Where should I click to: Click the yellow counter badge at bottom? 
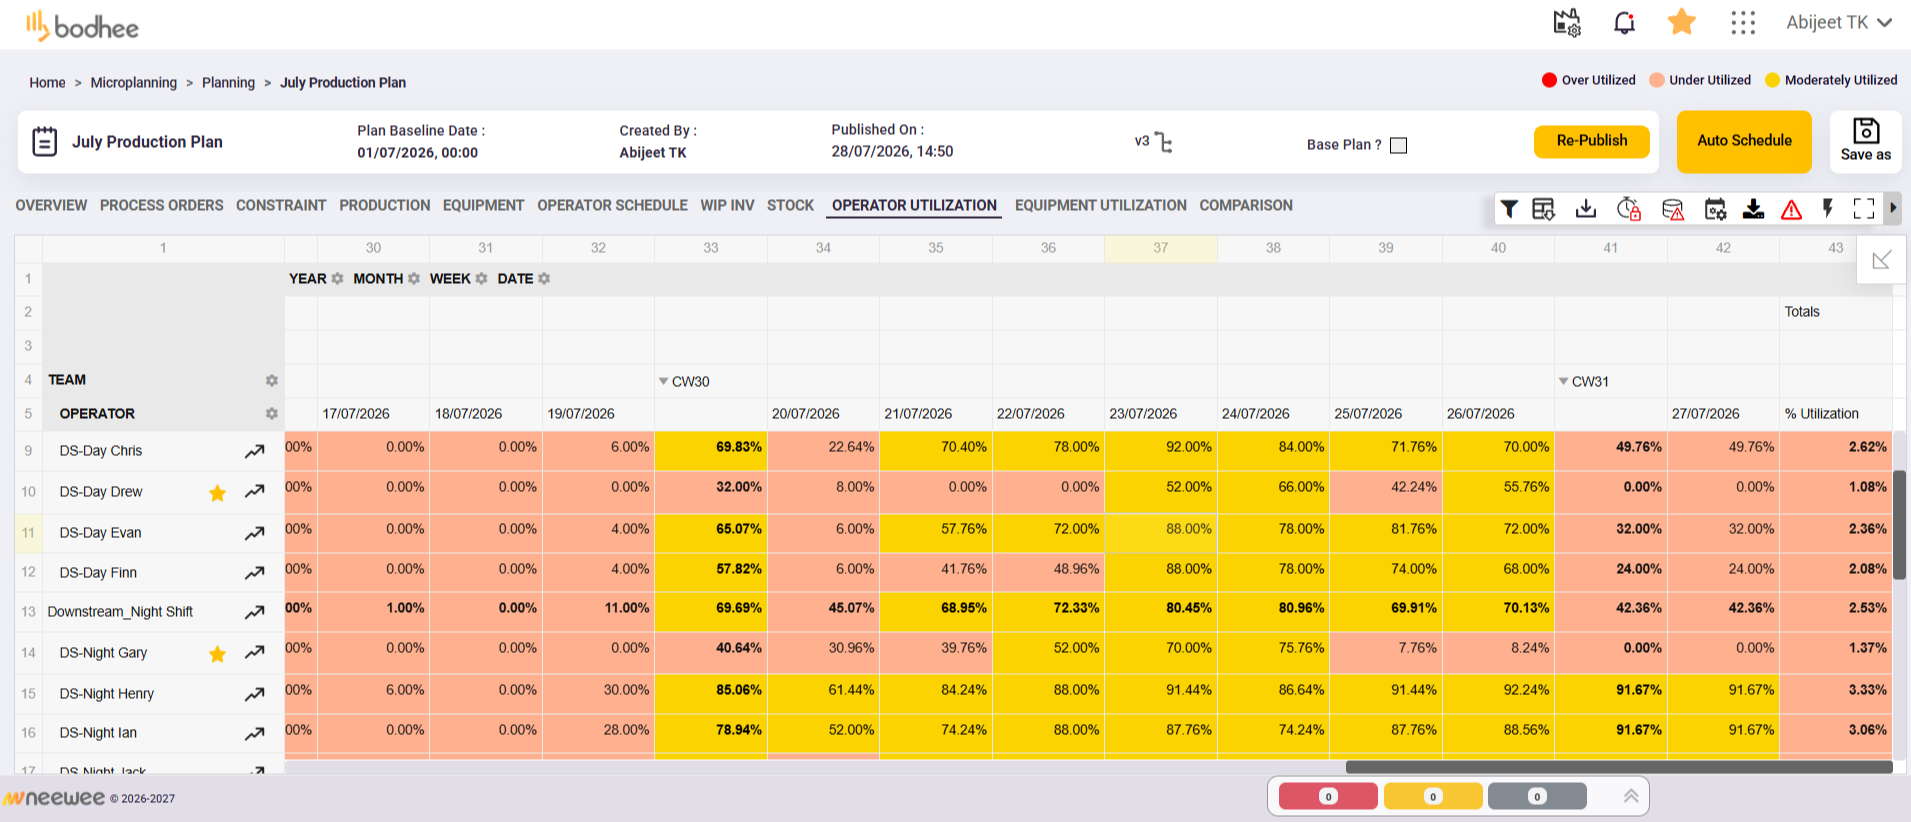point(1433,796)
